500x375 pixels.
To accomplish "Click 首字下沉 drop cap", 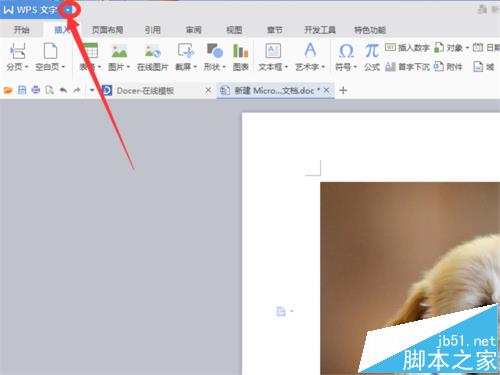I will coord(407,67).
